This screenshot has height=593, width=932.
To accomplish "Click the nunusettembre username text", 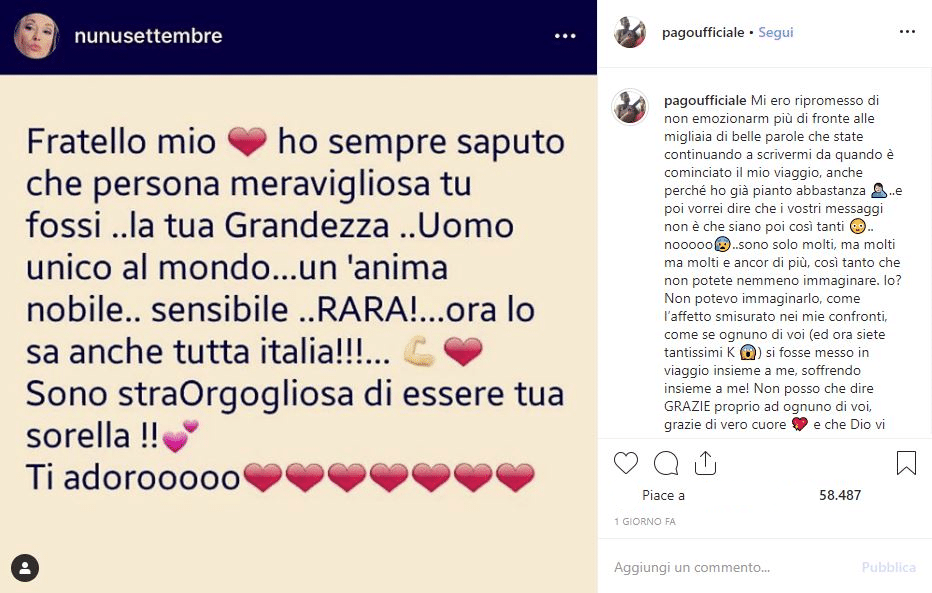I will pyautogui.click(x=148, y=37).
